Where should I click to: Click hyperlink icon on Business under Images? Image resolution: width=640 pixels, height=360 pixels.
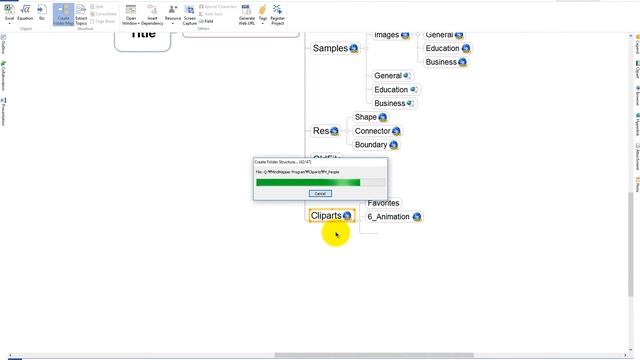(462, 62)
